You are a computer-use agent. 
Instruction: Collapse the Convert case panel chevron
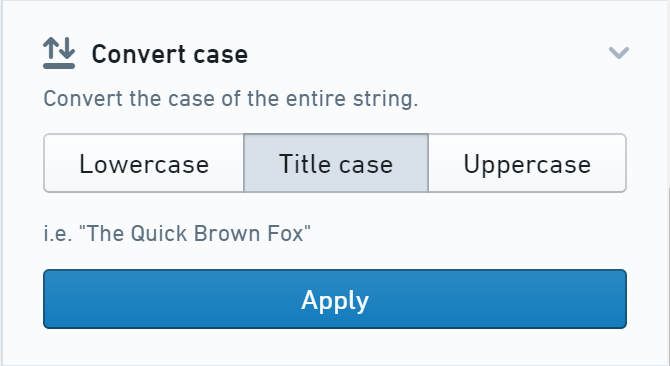point(618,53)
